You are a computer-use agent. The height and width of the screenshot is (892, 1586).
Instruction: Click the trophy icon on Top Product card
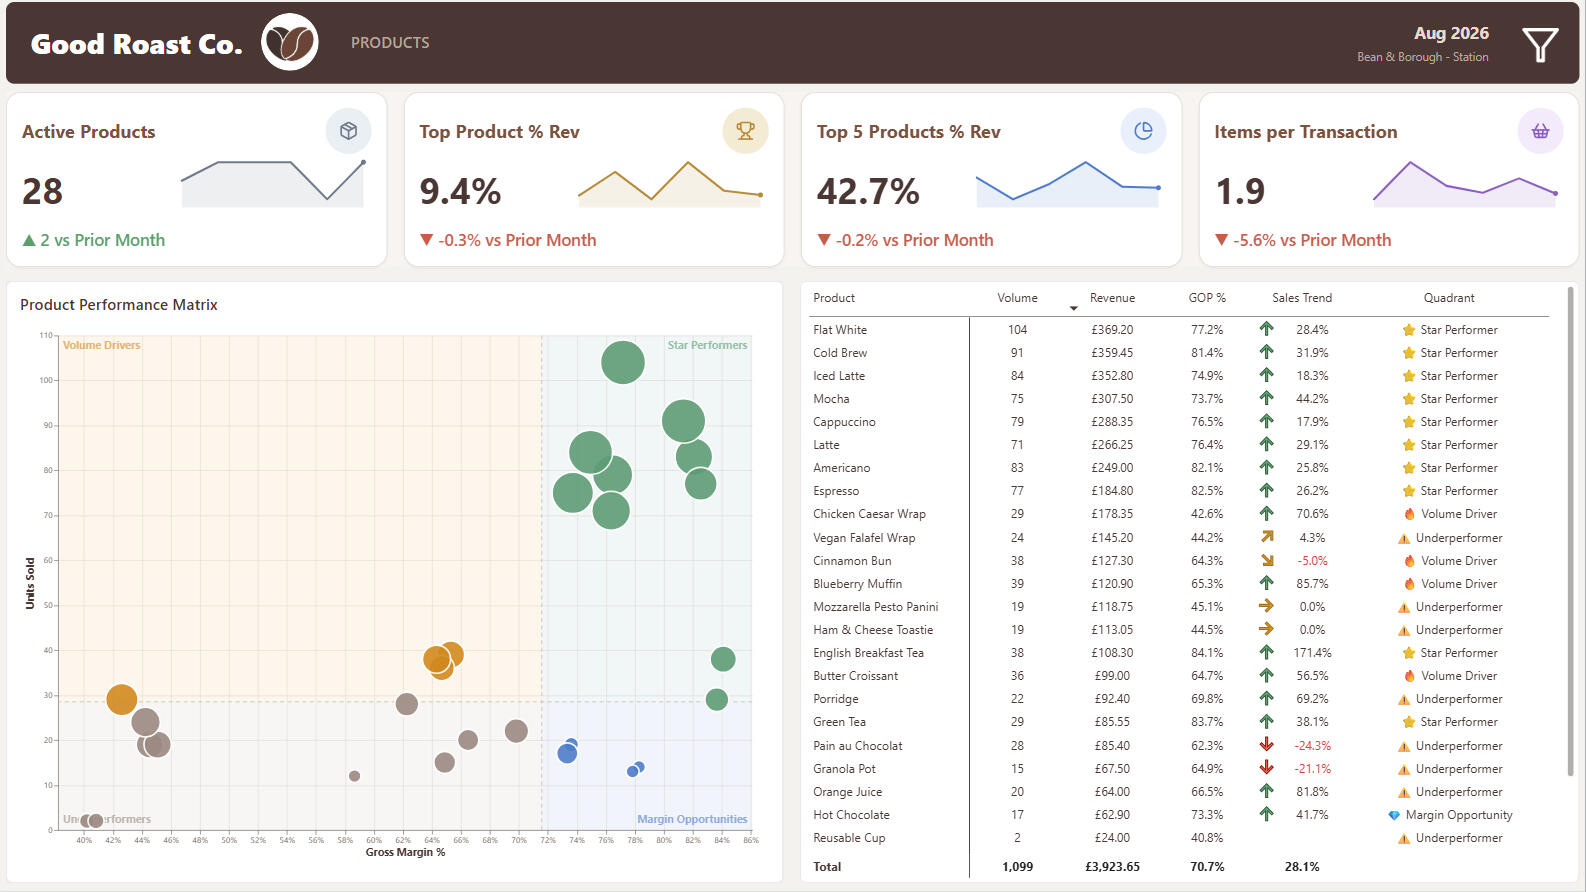pyautogui.click(x=745, y=131)
